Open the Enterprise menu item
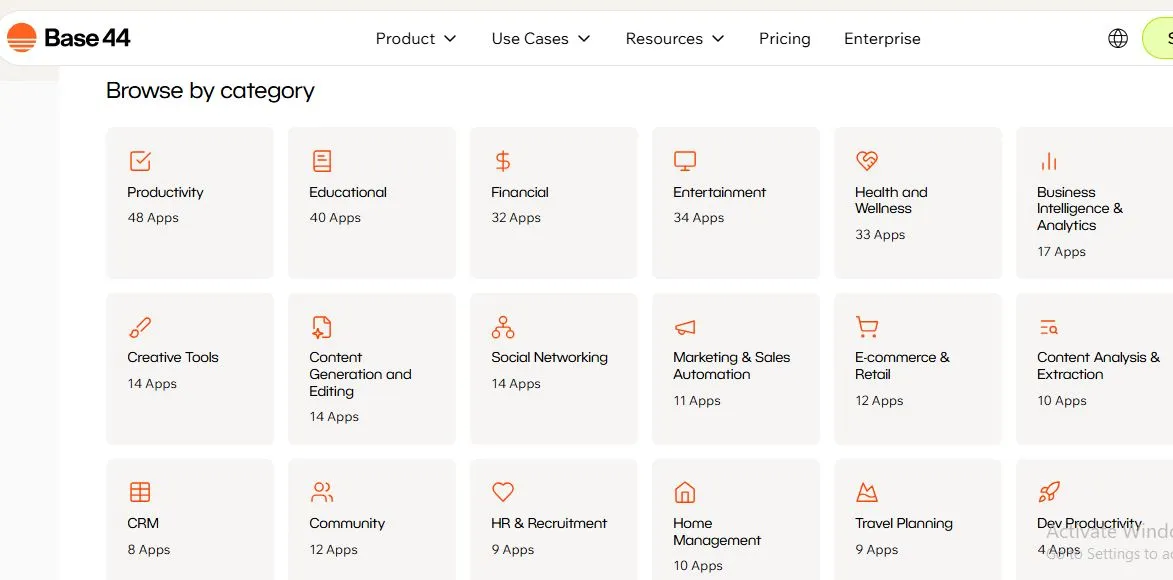This screenshot has width=1173, height=580. (x=882, y=39)
